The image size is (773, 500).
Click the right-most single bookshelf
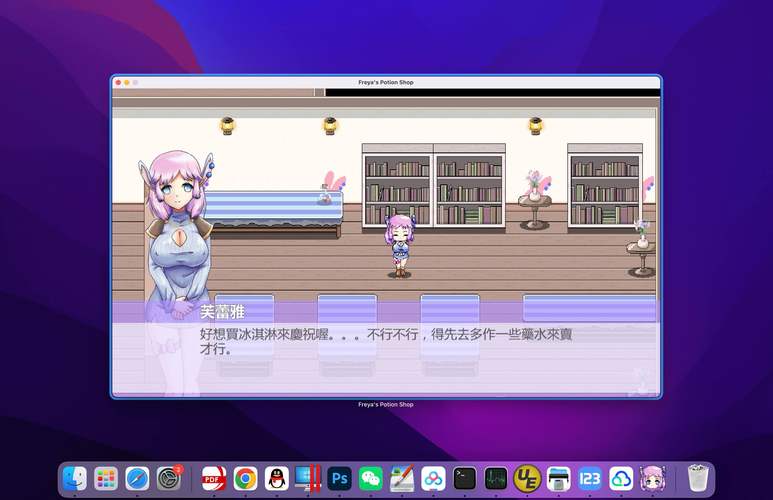pyautogui.click(x=605, y=186)
